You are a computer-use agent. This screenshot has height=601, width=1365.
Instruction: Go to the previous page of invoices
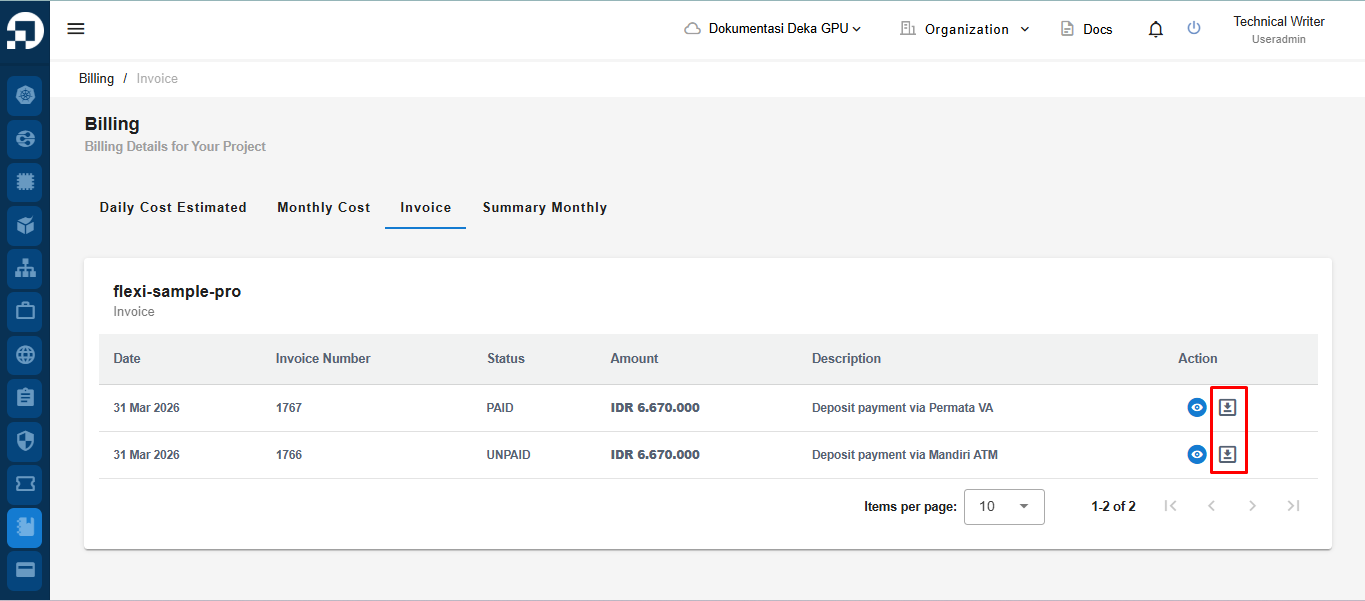pyautogui.click(x=1211, y=506)
